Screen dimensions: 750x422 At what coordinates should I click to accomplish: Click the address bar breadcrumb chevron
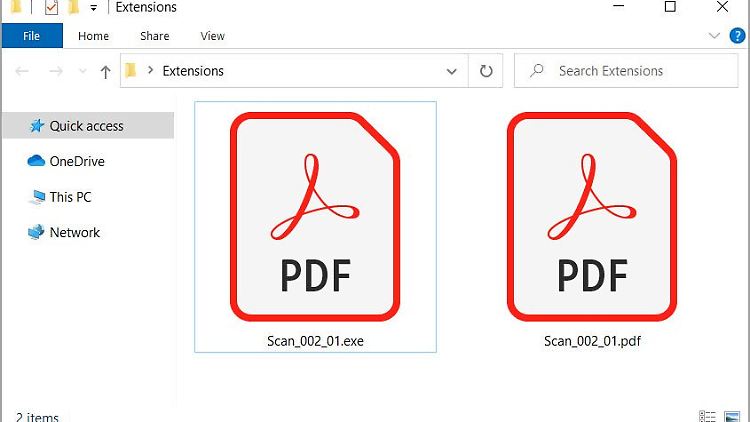(150, 70)
